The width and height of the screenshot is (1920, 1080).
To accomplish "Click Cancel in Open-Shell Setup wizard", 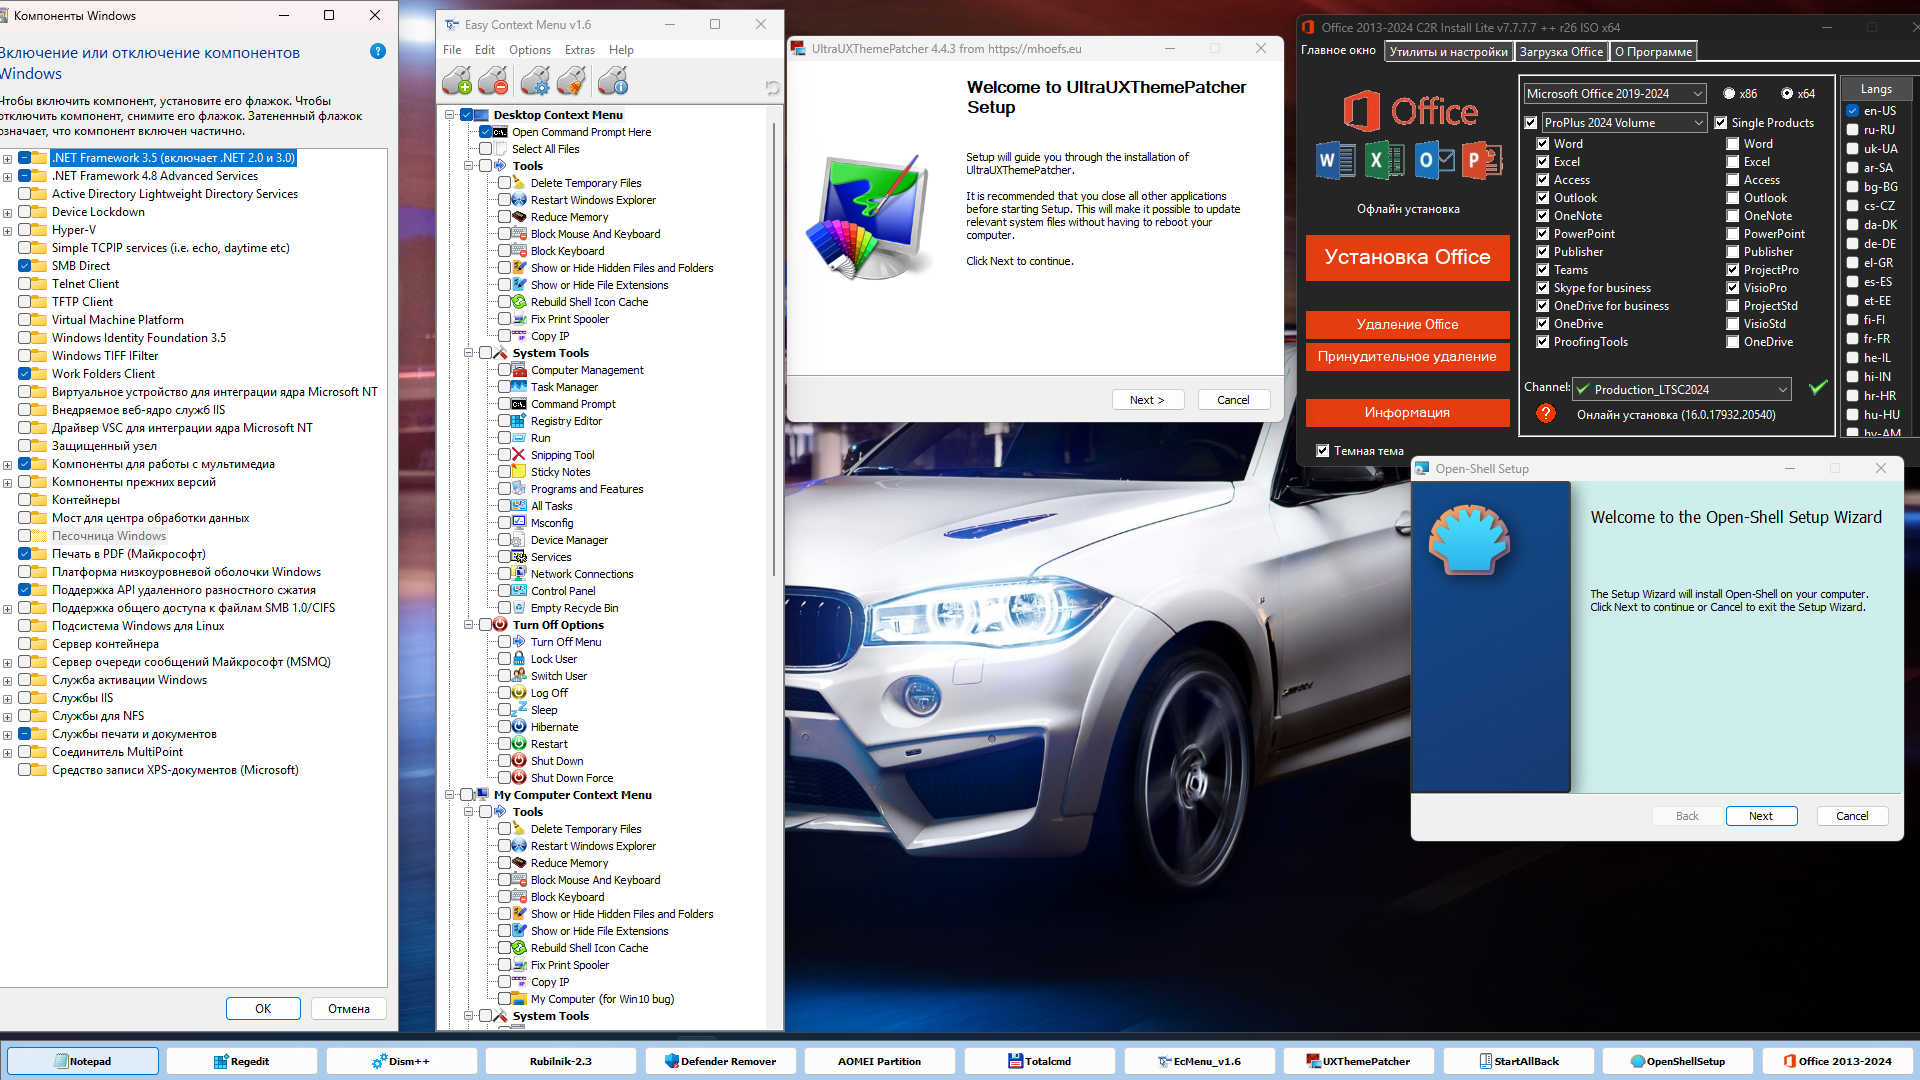I will [1852, 816].
